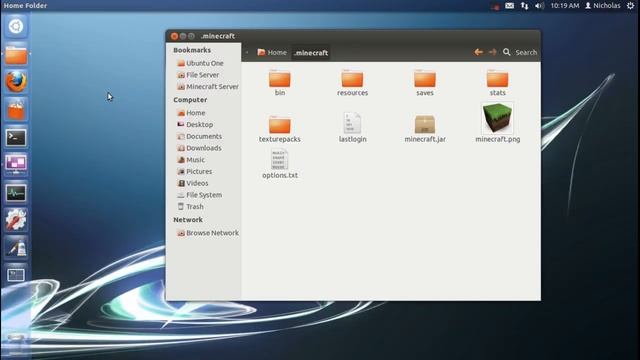Select the minecraft.jar file

coord(425,129)
